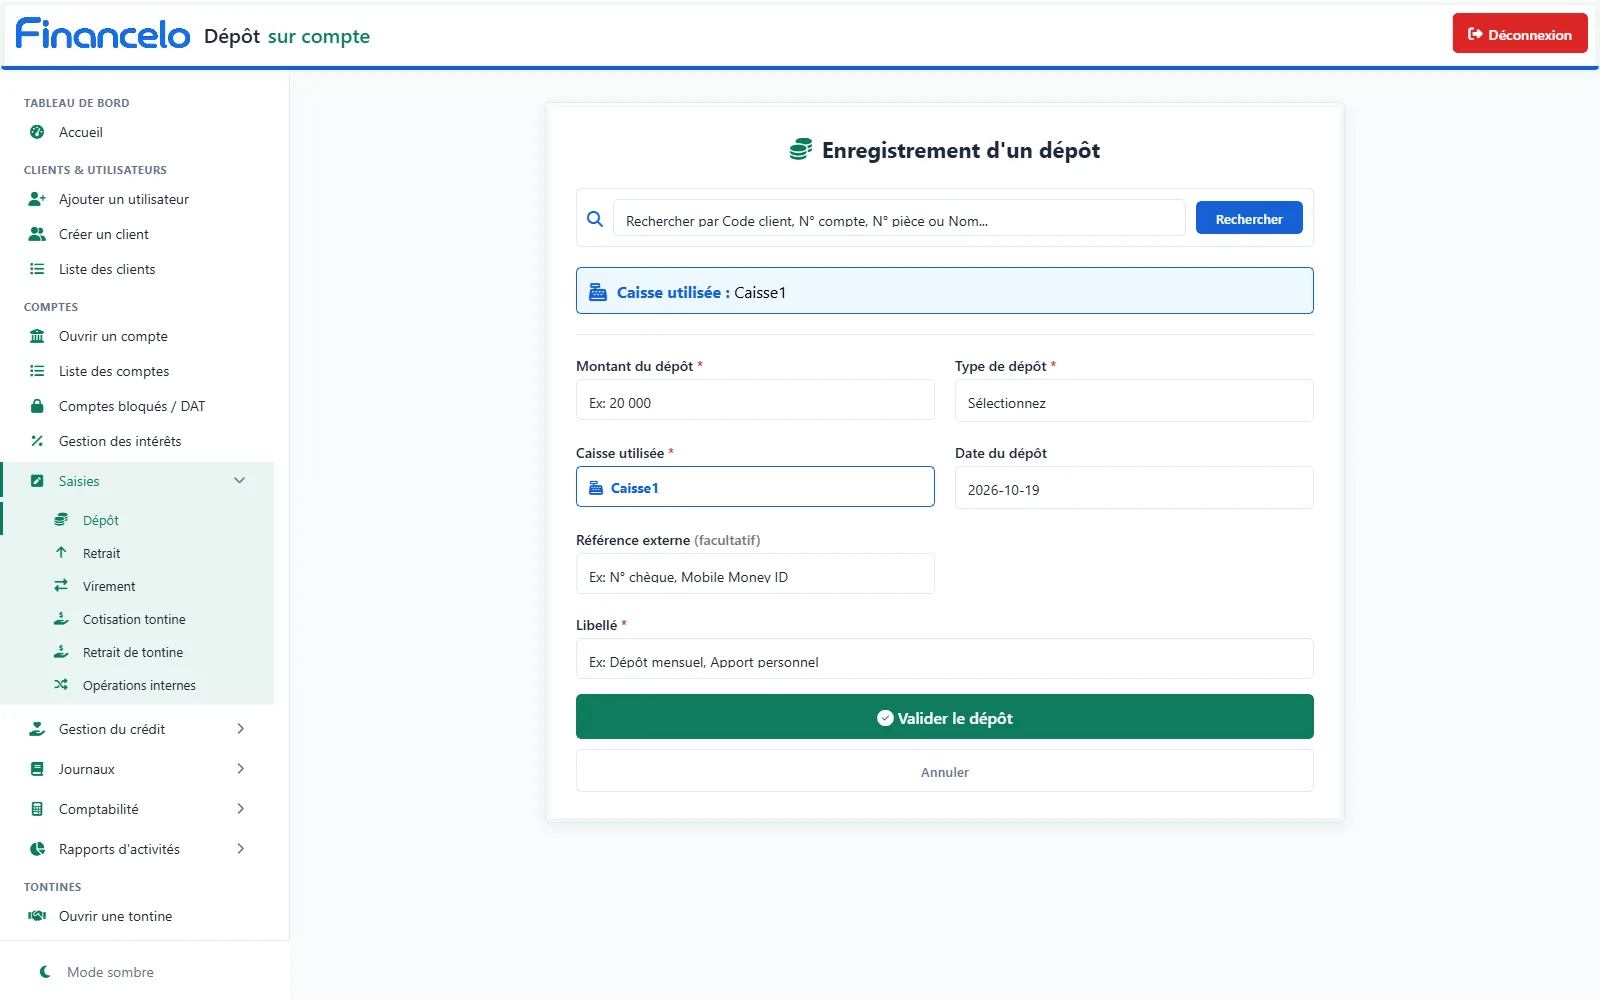Click the Rapports d'activités pie chart icon
This screenshot has height=1000, width=1600.
pyautogui.click(x=37, y=849)
